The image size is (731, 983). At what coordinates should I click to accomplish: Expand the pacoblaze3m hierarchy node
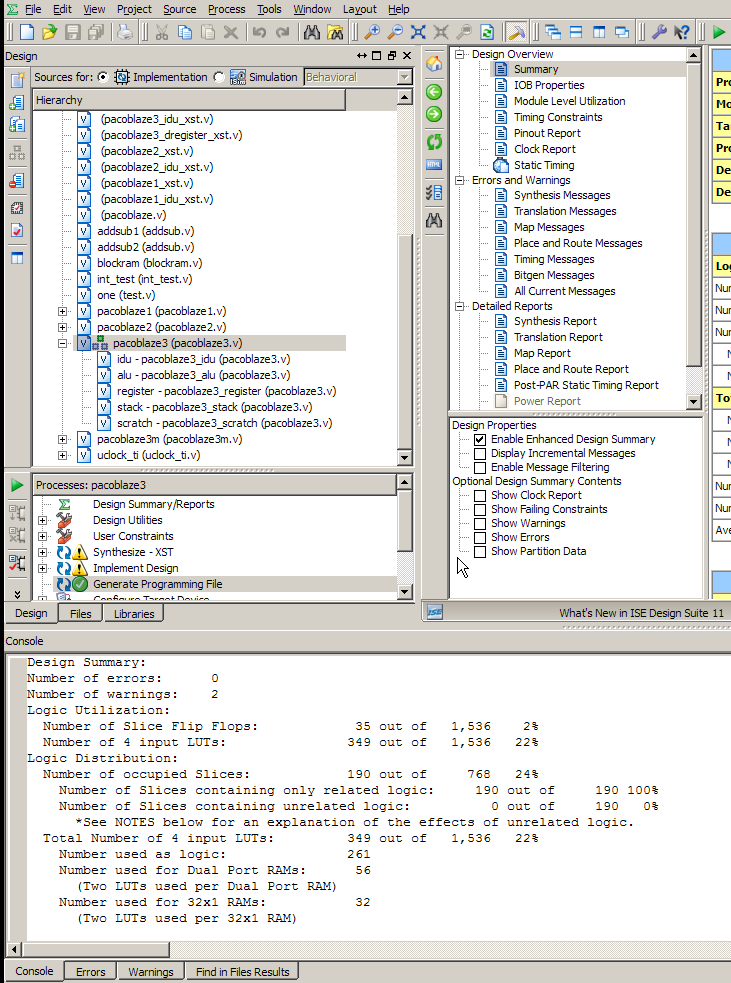62,439
